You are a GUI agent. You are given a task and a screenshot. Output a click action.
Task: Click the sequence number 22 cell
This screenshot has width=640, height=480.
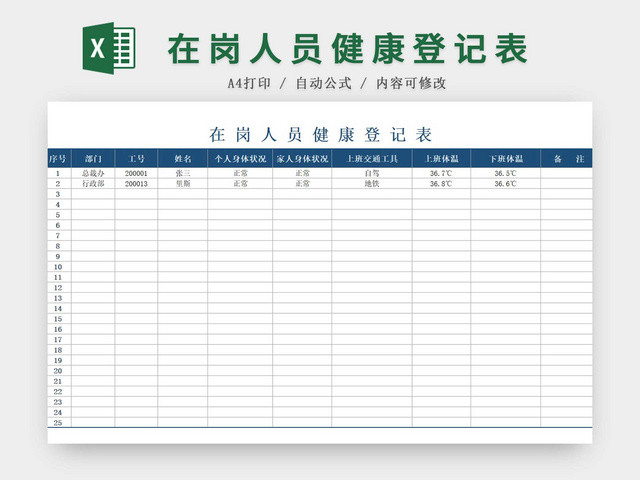point(58,392)
